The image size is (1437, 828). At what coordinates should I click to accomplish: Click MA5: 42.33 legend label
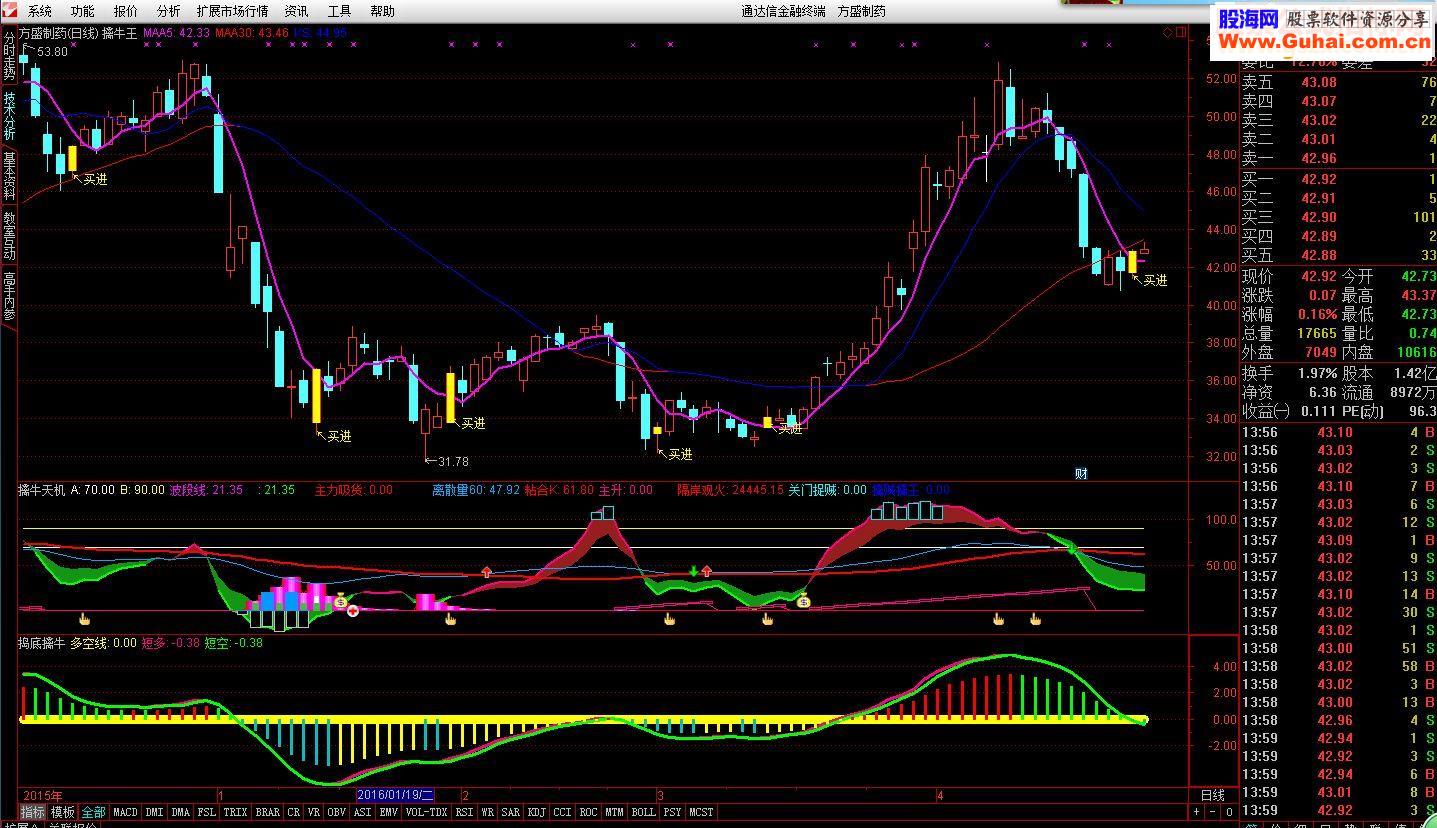click(x=176, y=33)
